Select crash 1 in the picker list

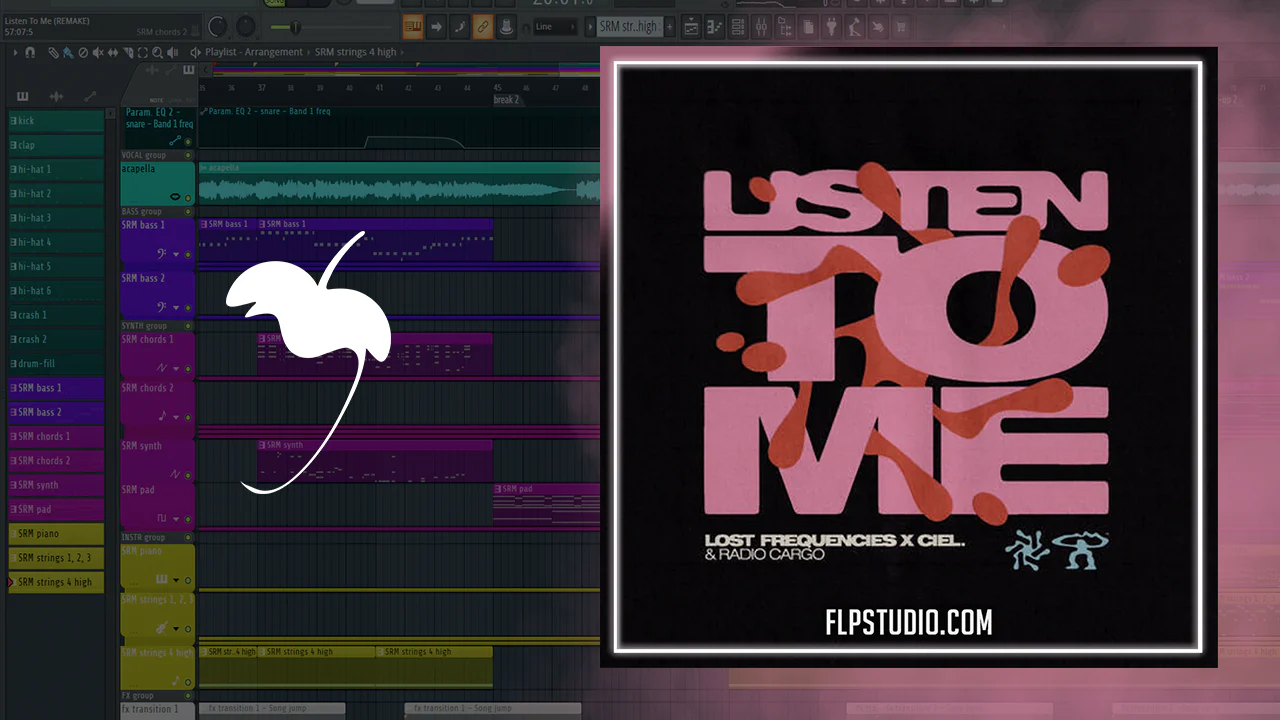pyautogui.click(x=56, y=315)
